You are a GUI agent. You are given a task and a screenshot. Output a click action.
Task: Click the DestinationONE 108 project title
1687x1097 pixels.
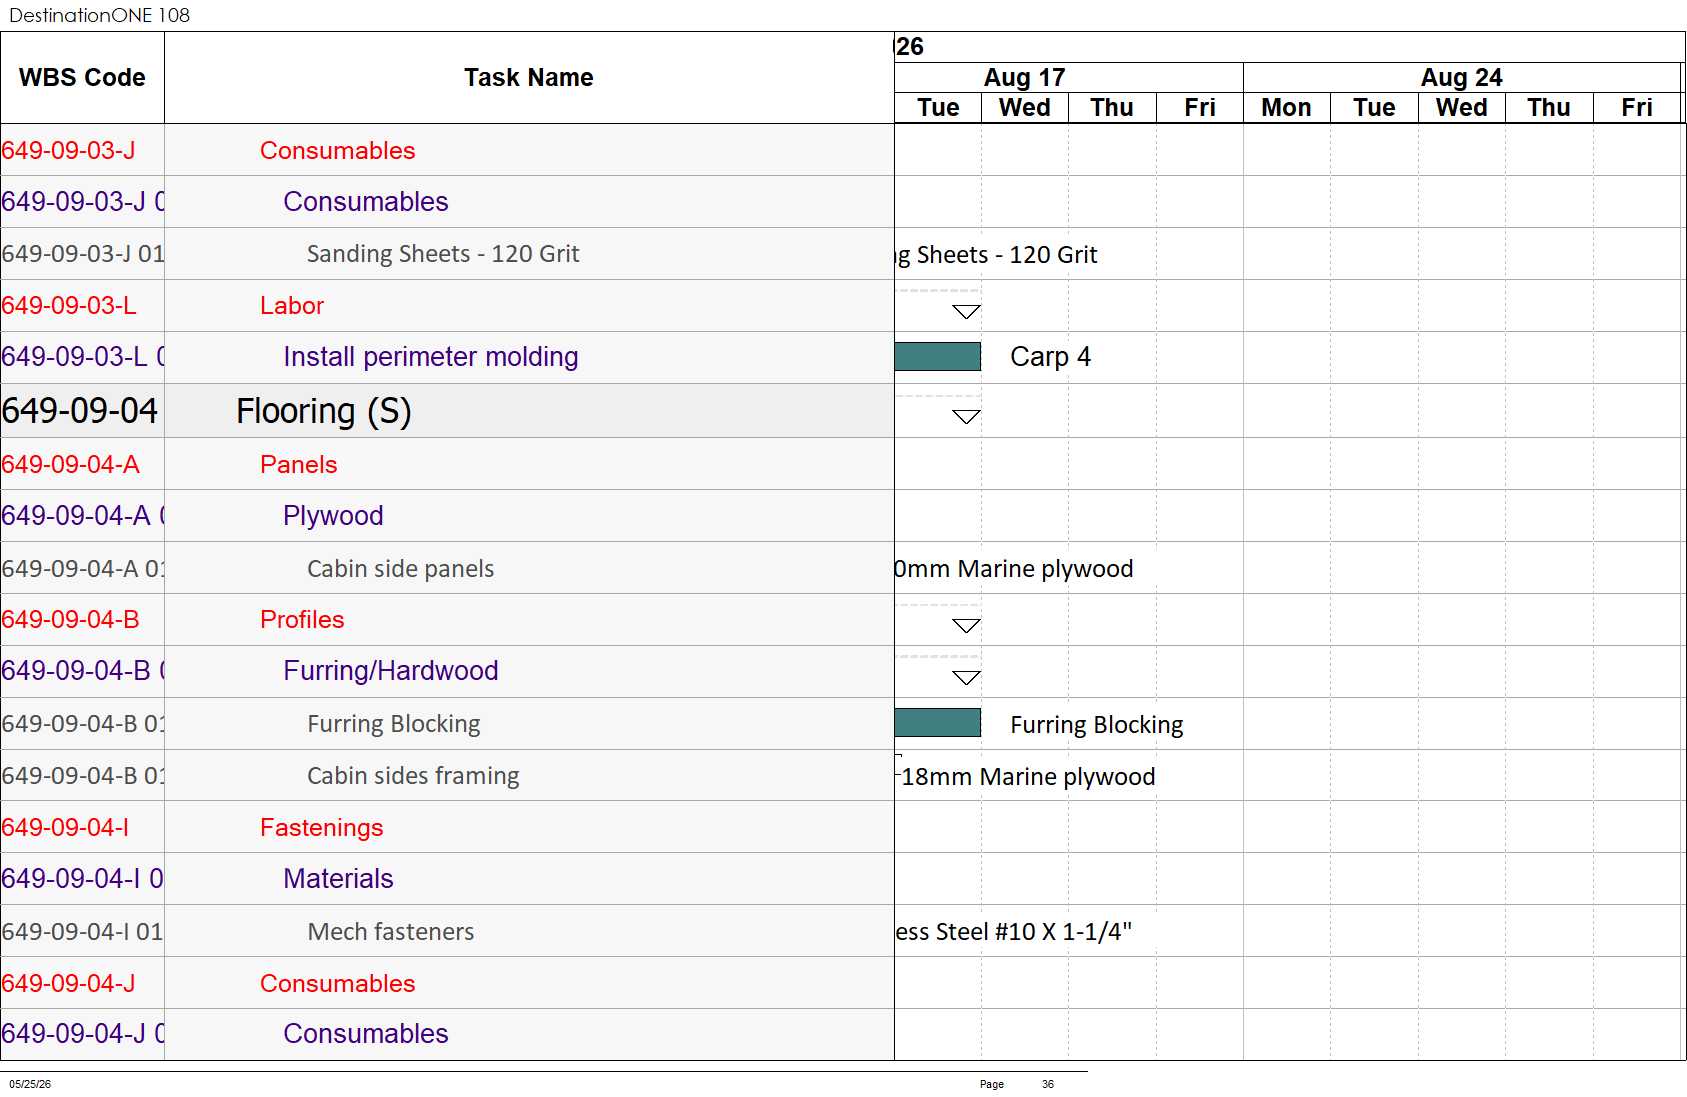99,15
